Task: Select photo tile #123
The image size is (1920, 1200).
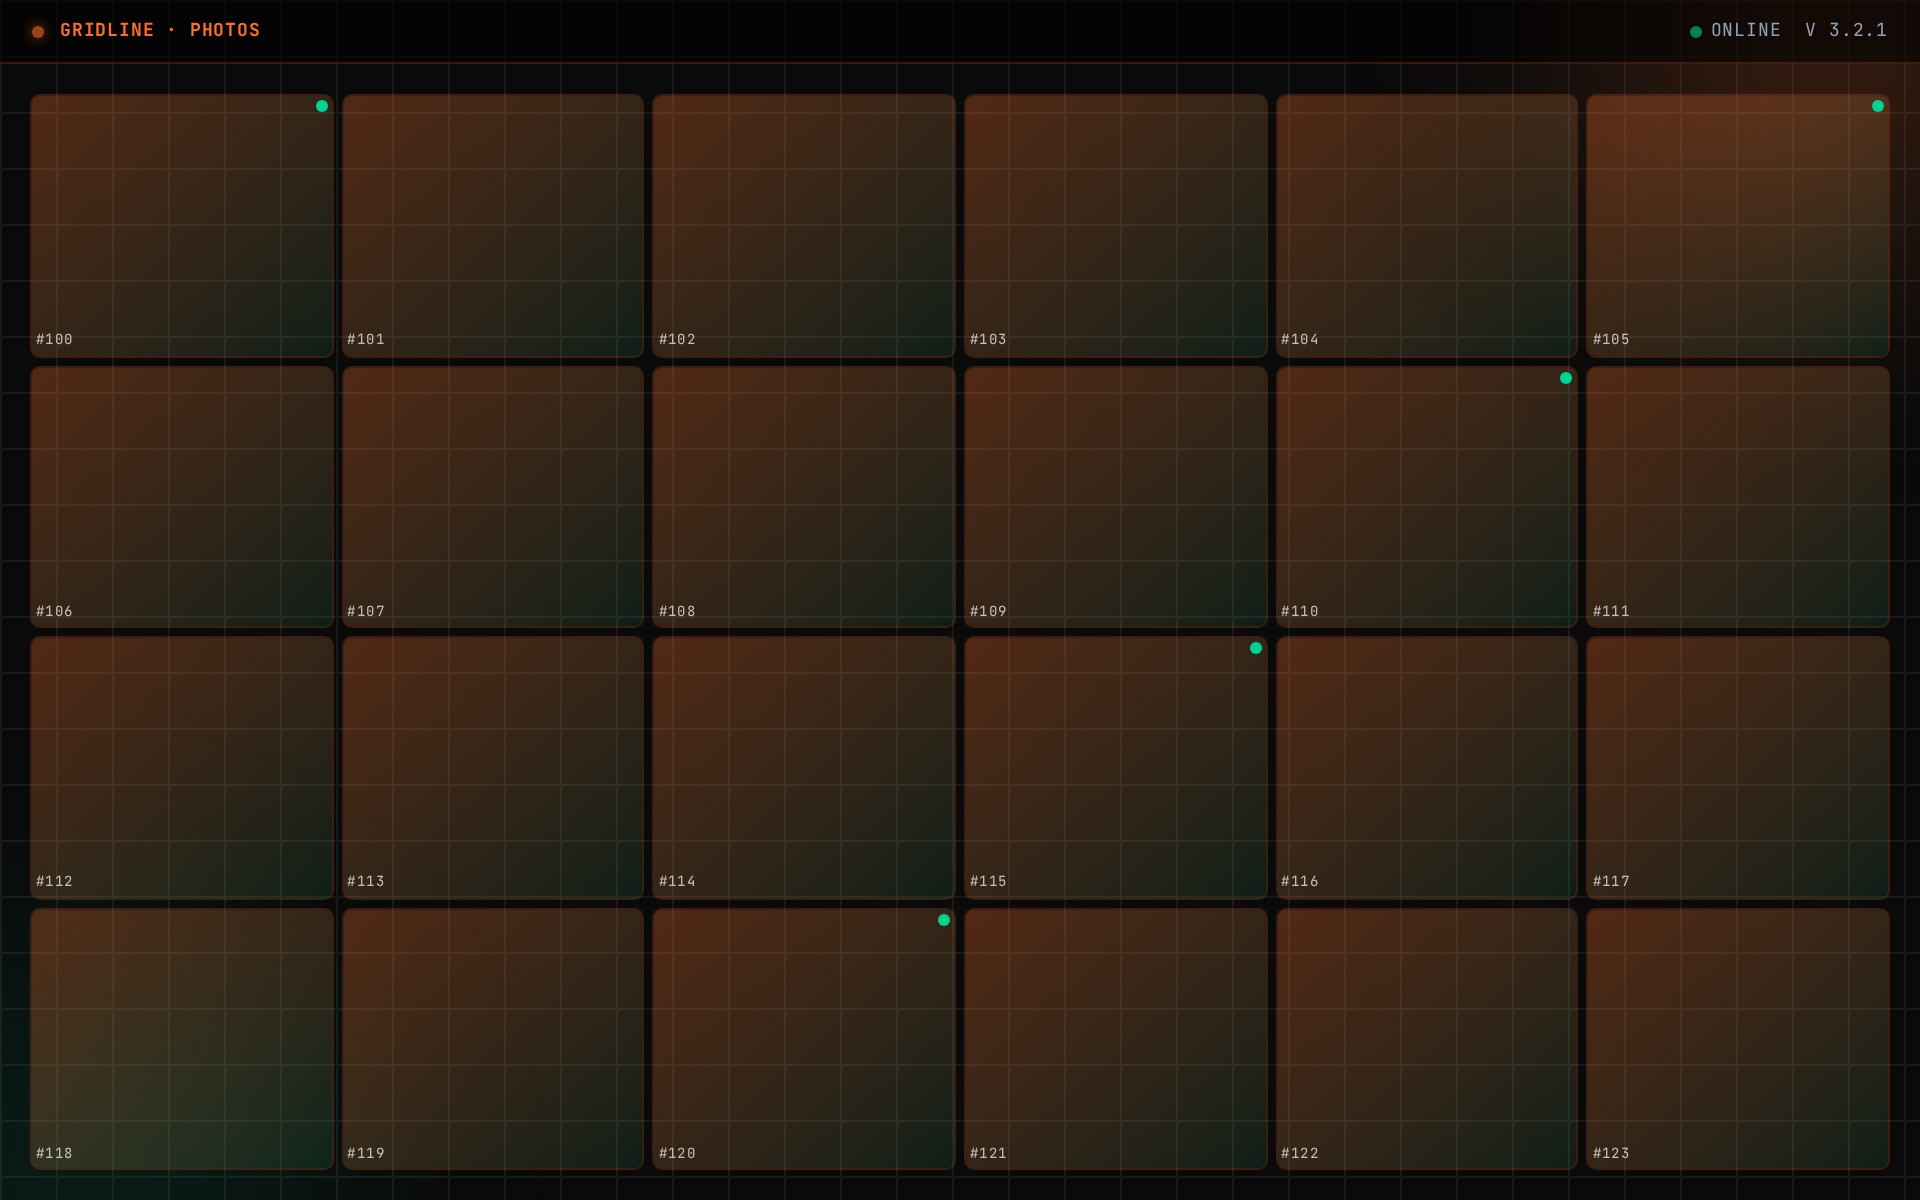Action: tap(1738, 1039)
